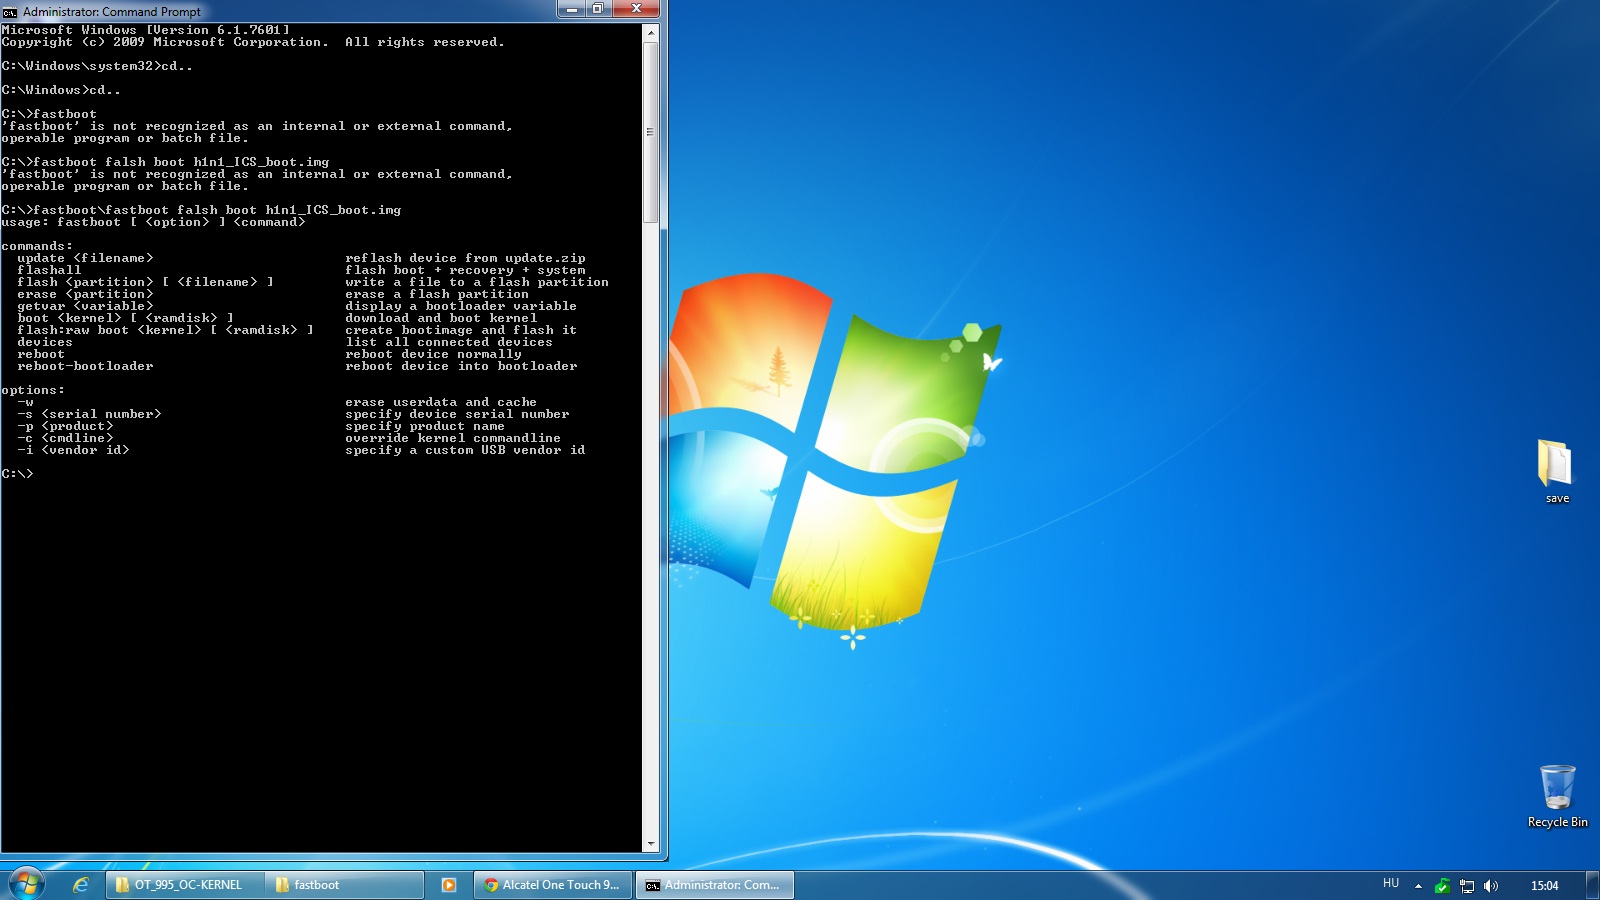Minimize the Command Prompt window

[x=572, y=9]
